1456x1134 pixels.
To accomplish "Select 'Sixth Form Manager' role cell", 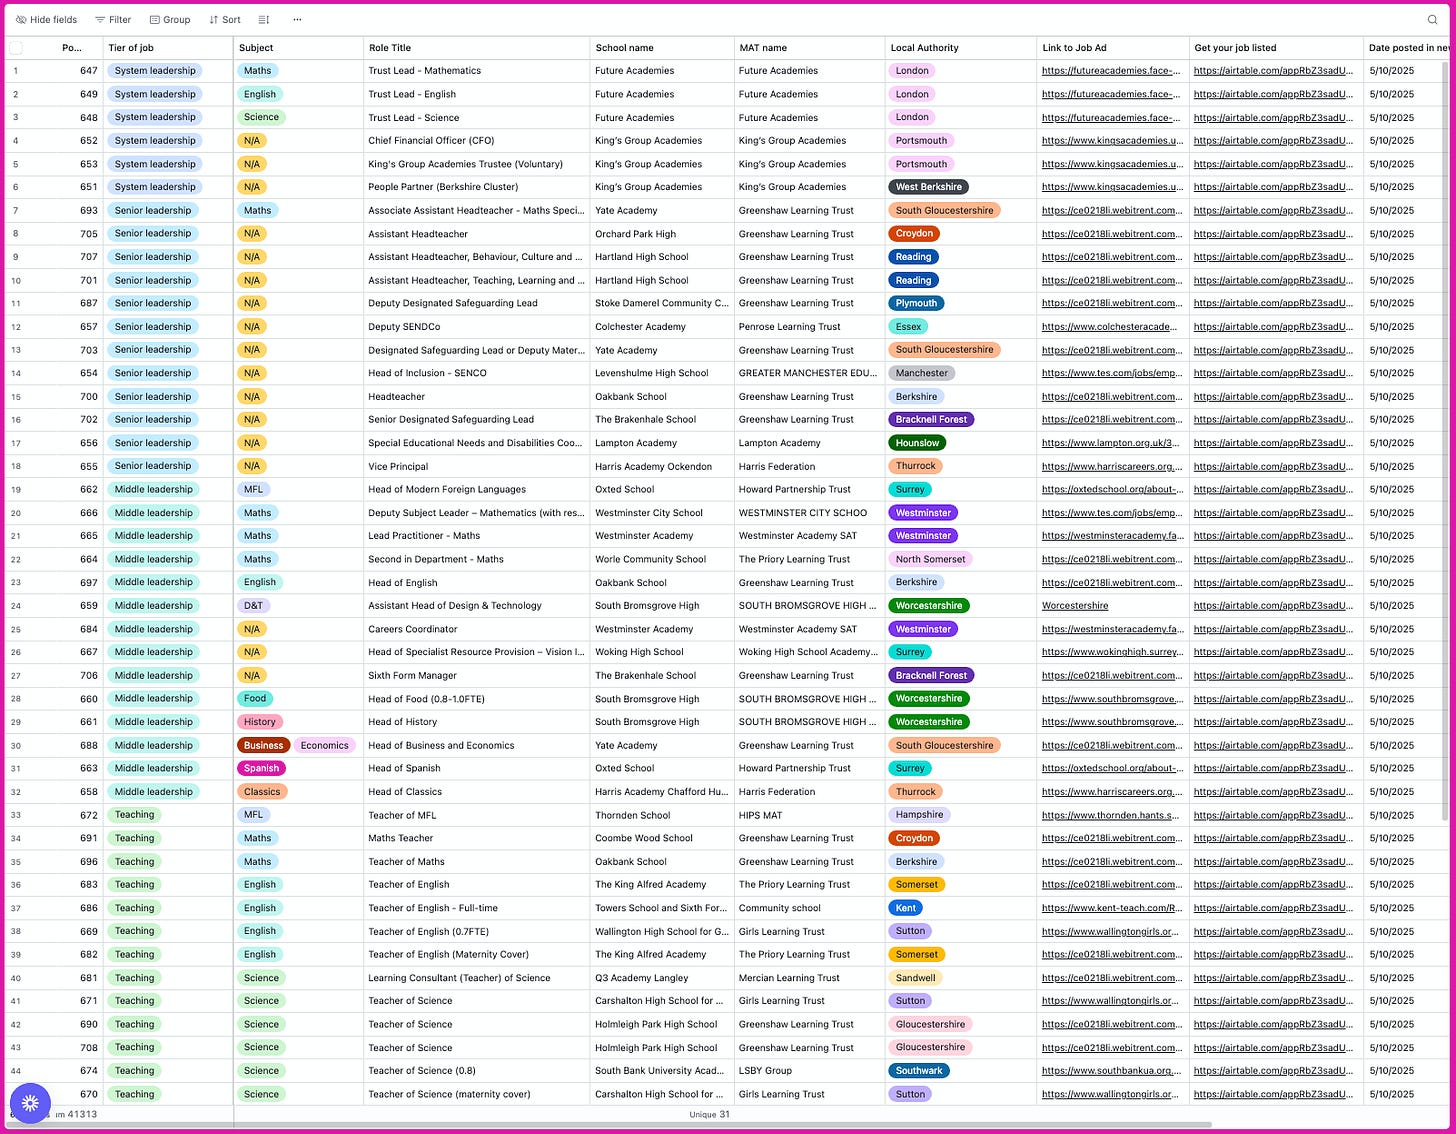I will [476, 676].
